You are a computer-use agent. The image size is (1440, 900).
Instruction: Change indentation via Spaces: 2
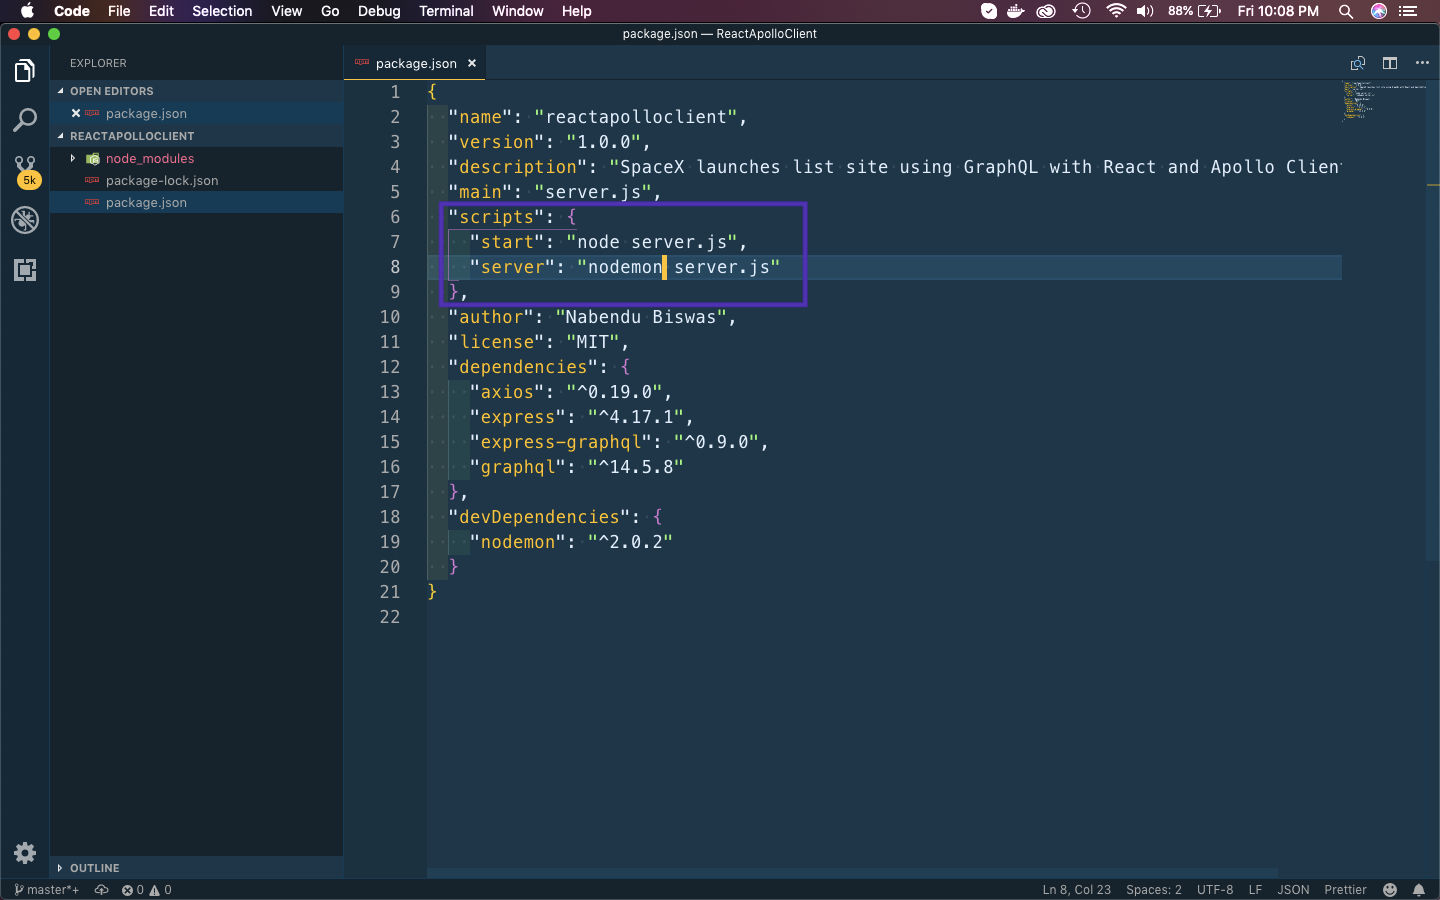(1153, 889)
